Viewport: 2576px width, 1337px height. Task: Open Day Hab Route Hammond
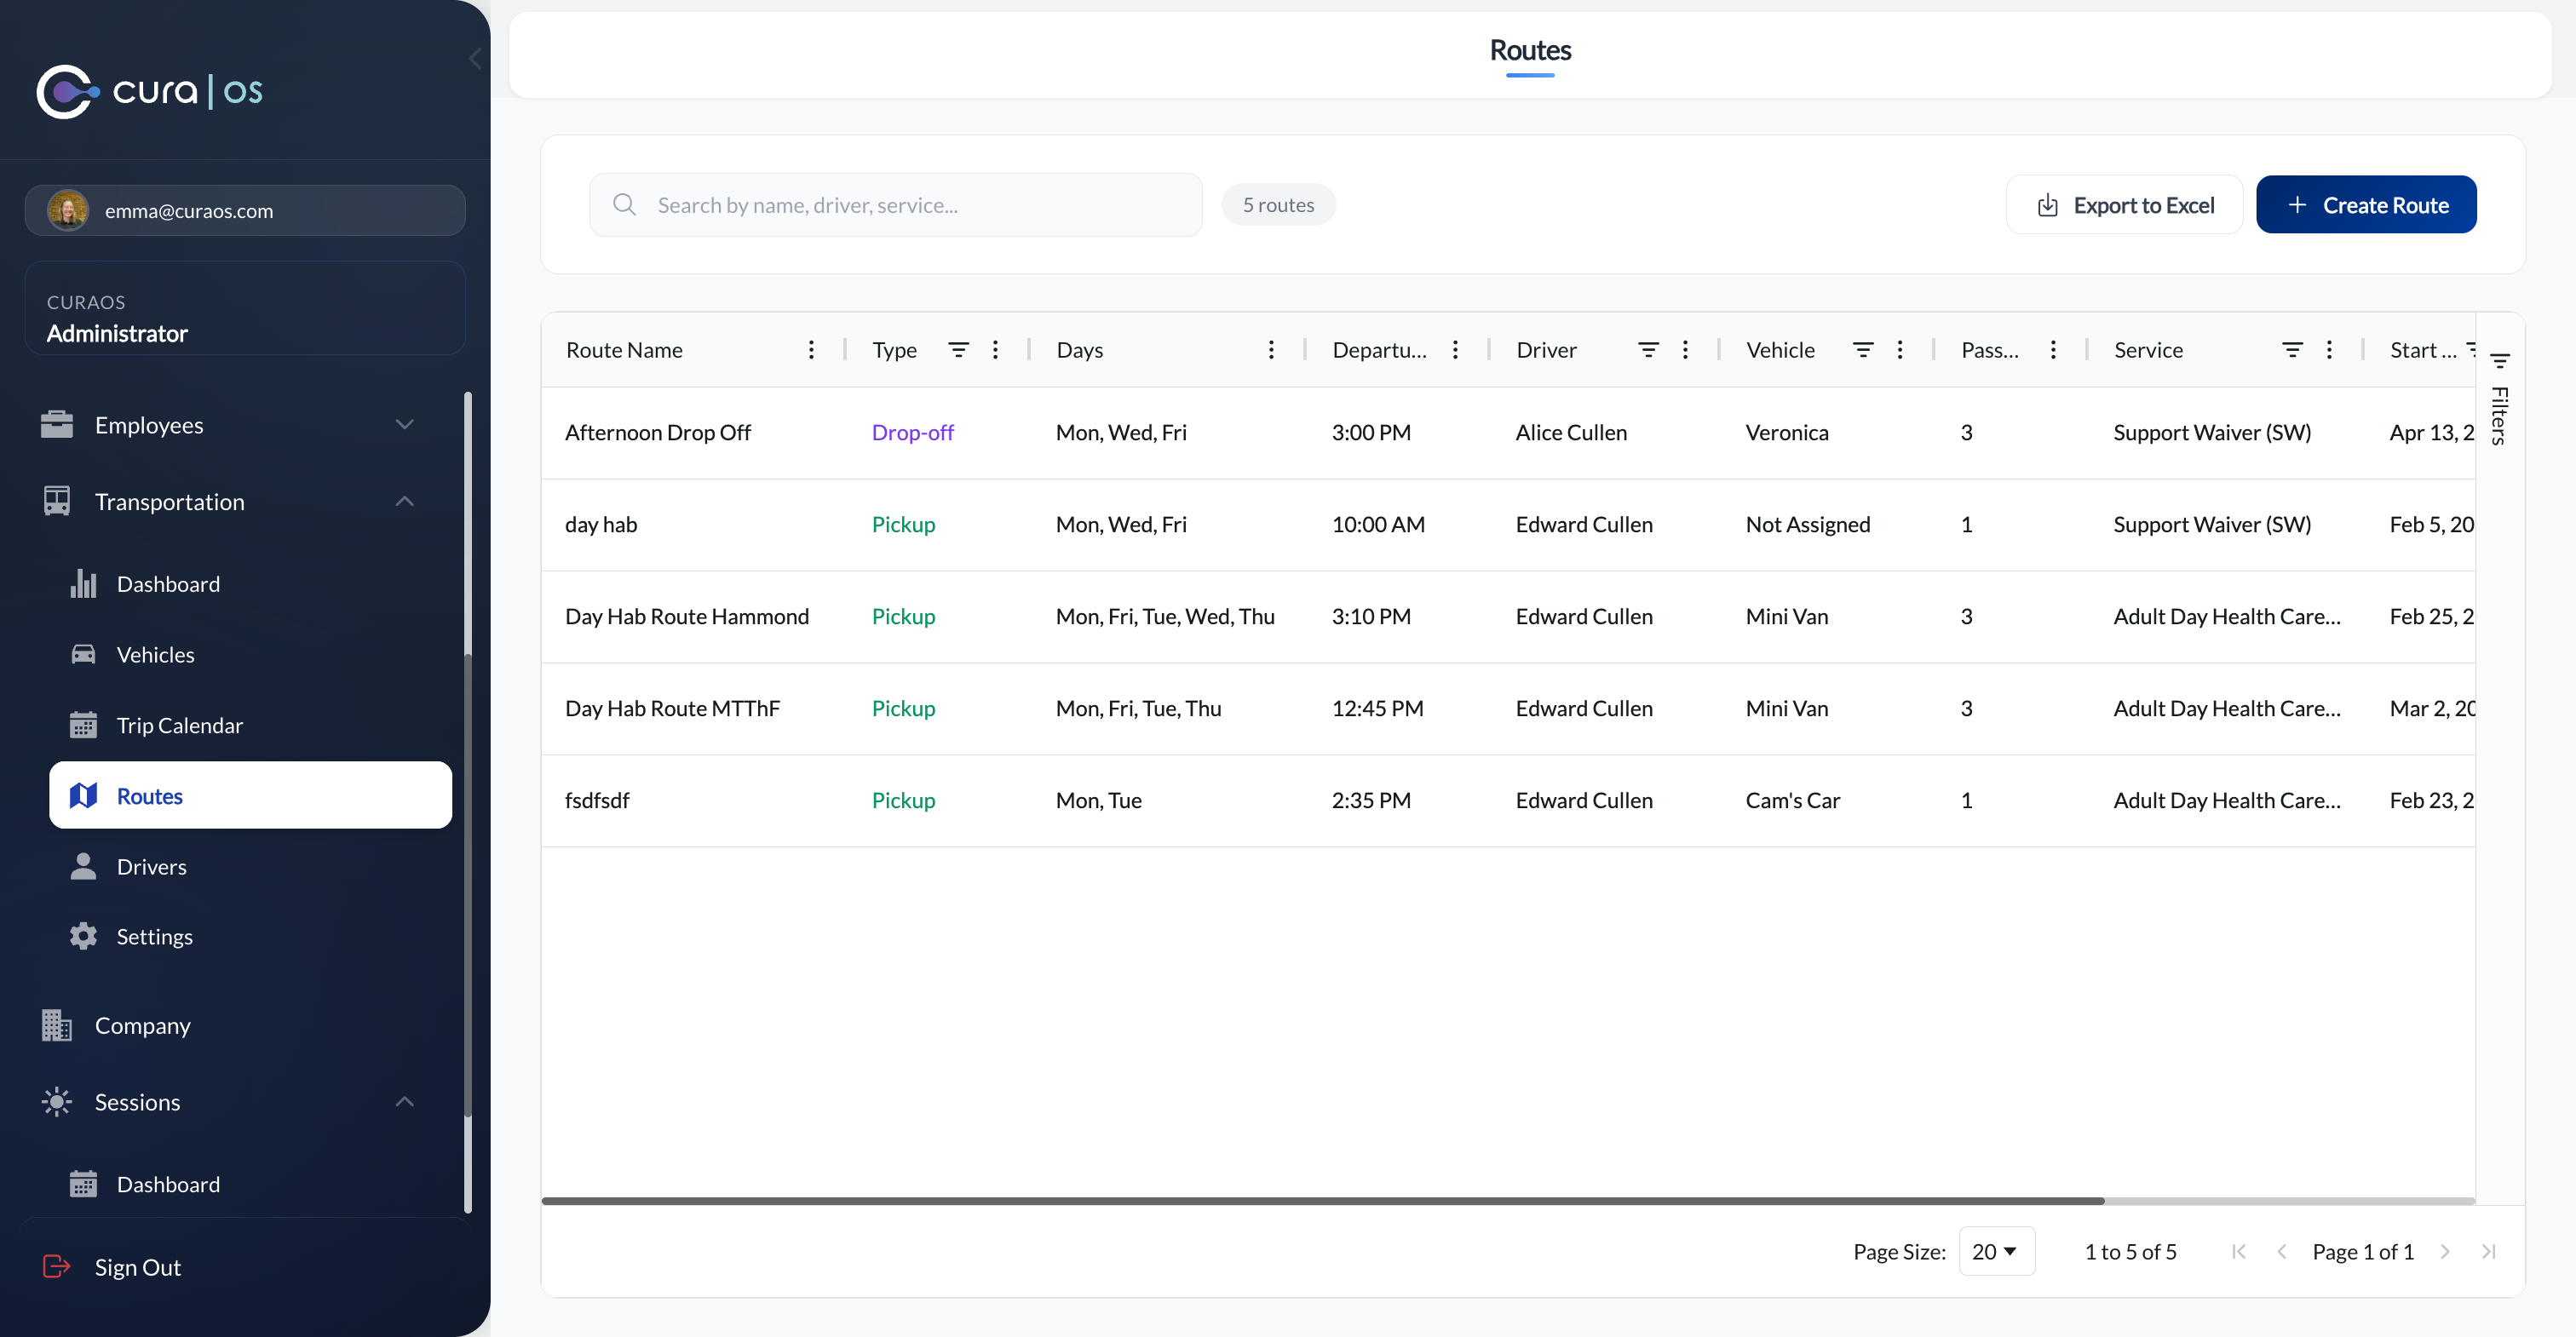tap(687, 617)
